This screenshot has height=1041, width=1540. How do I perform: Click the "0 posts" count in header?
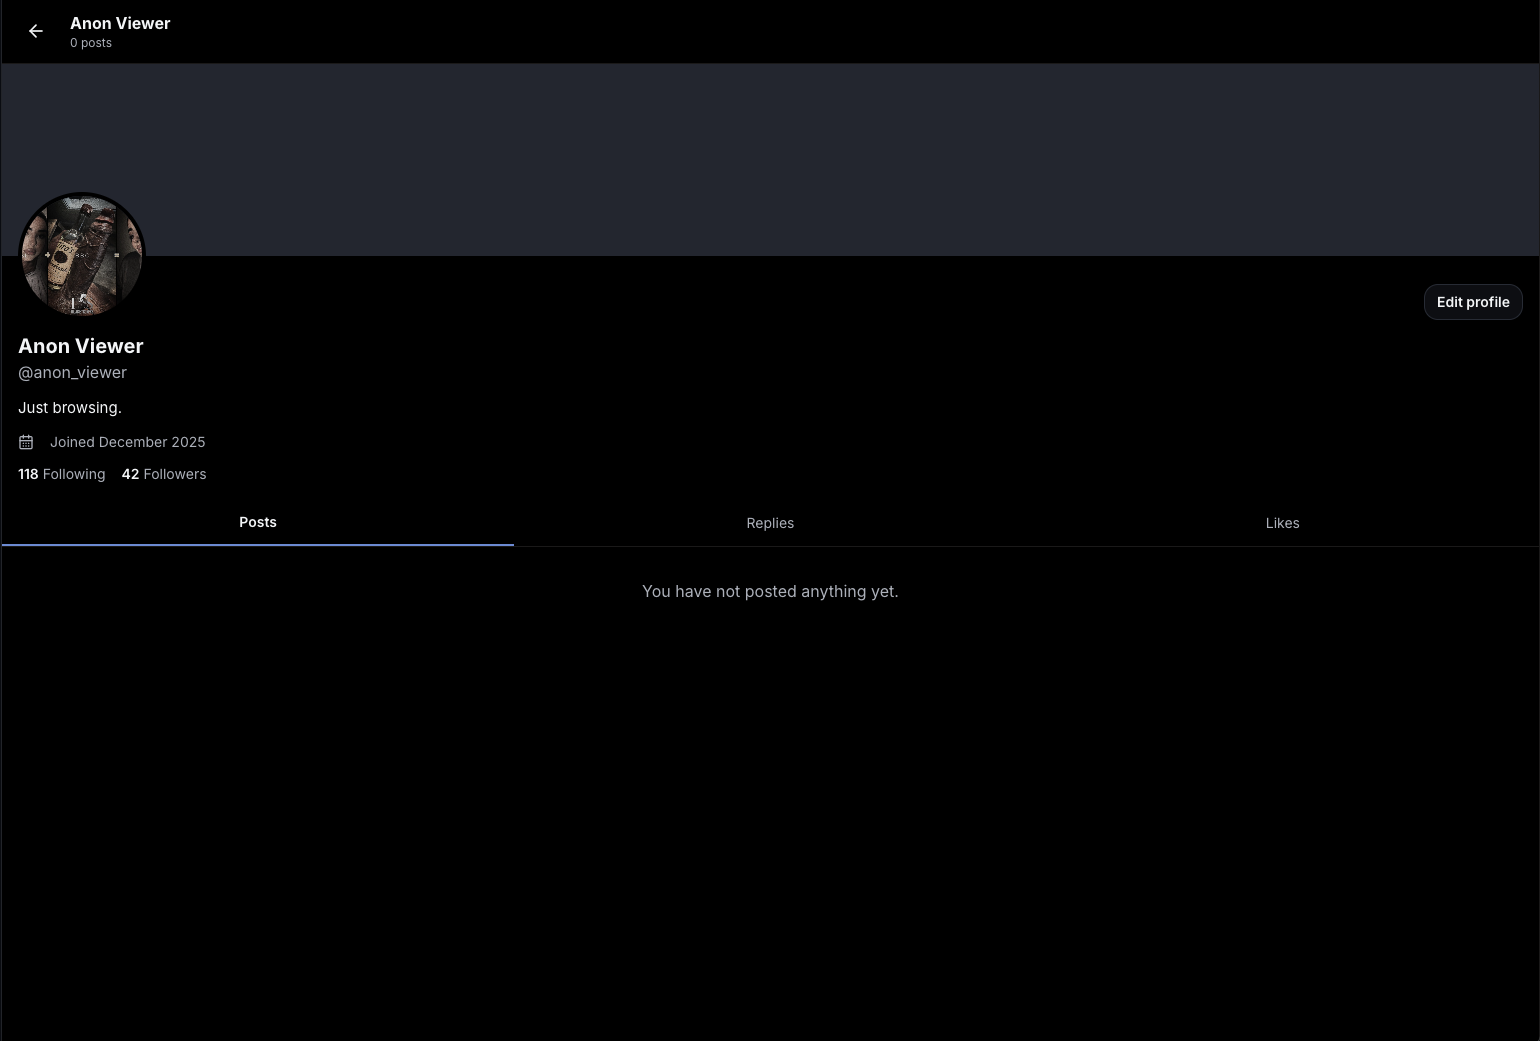(91, 43)
